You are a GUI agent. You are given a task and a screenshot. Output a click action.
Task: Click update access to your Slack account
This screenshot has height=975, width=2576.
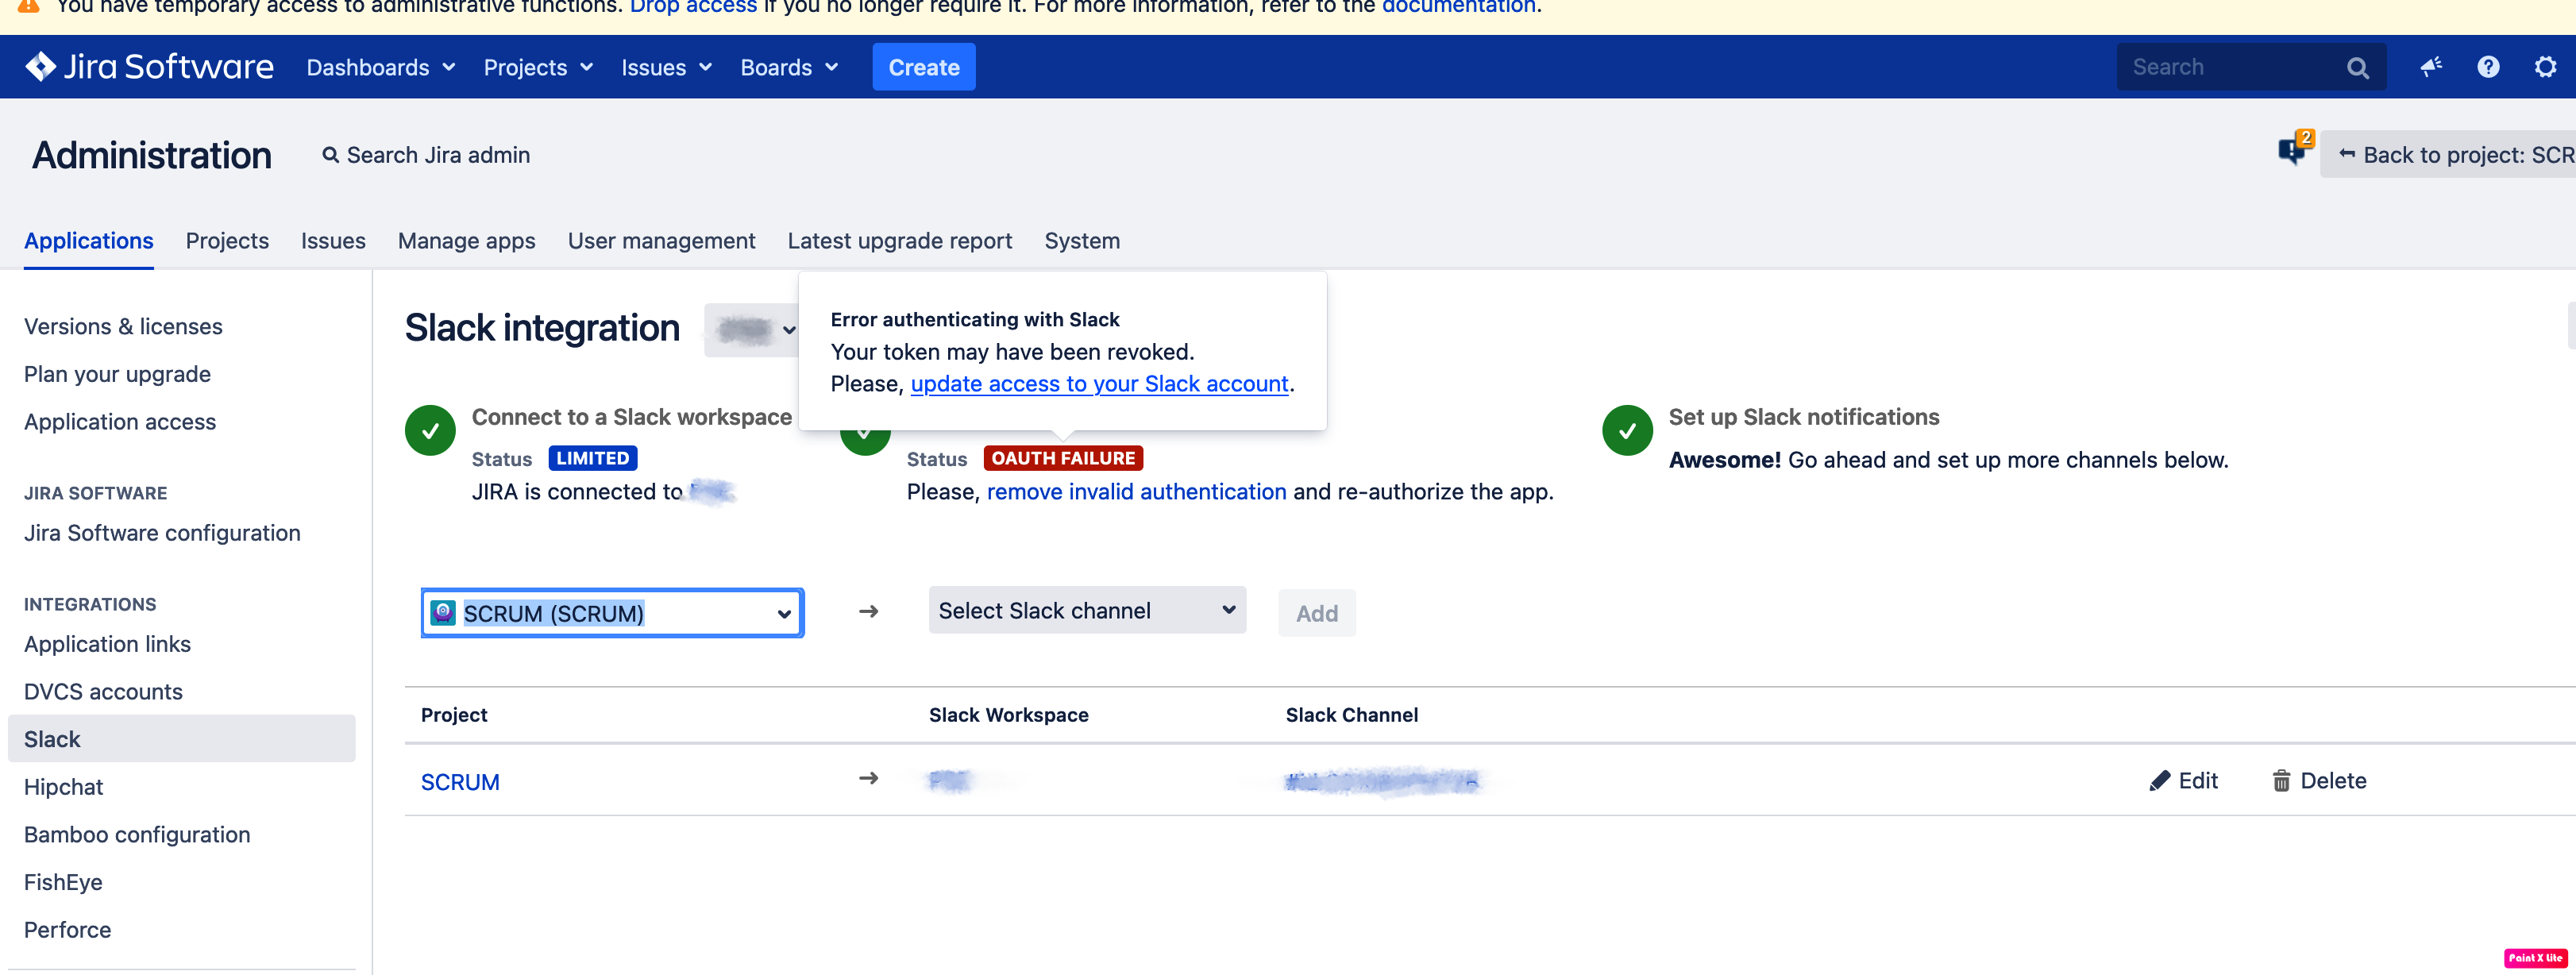click(x=1099, y=384)
